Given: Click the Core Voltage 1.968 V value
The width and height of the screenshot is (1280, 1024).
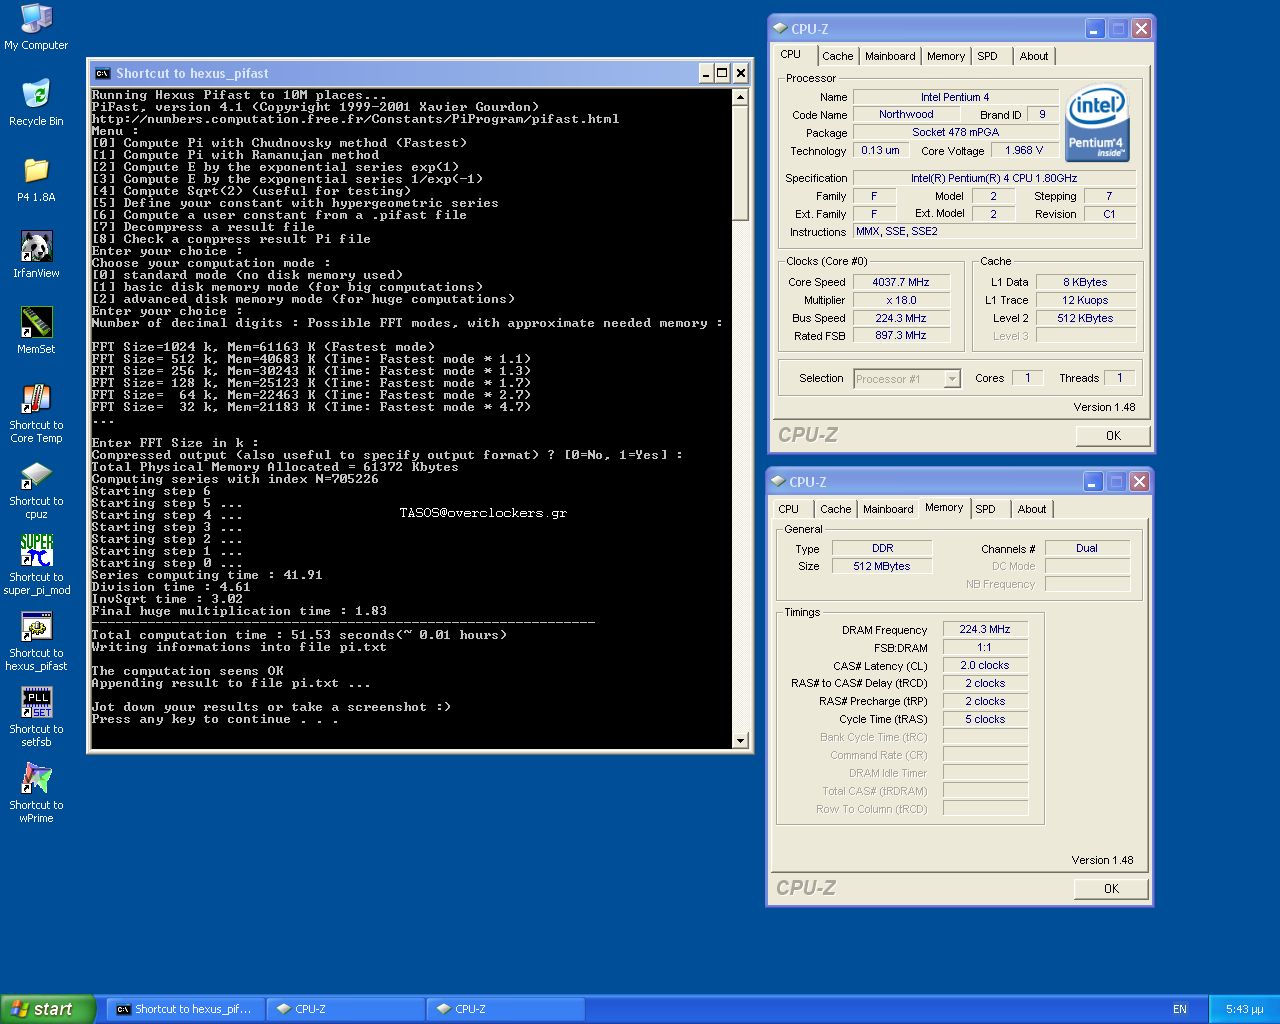Looking at the screenshot, I should (x=1024, y=151).
